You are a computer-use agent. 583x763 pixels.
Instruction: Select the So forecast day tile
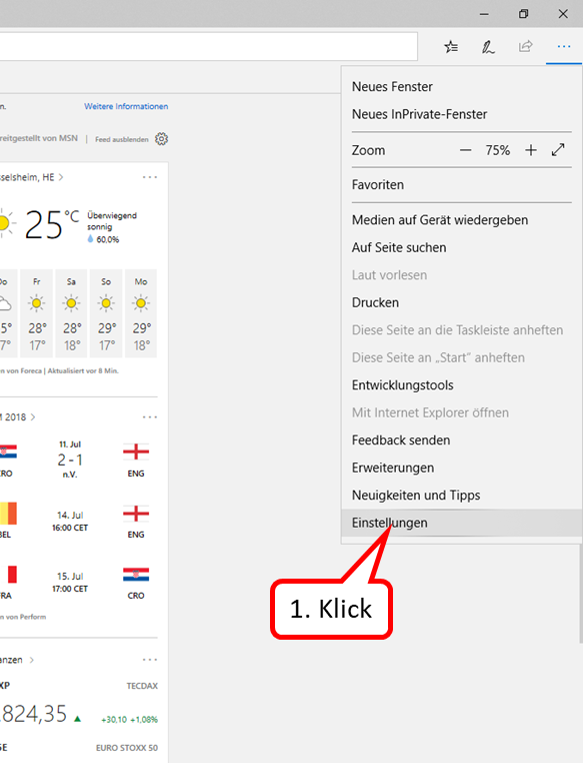click(106, 313)
